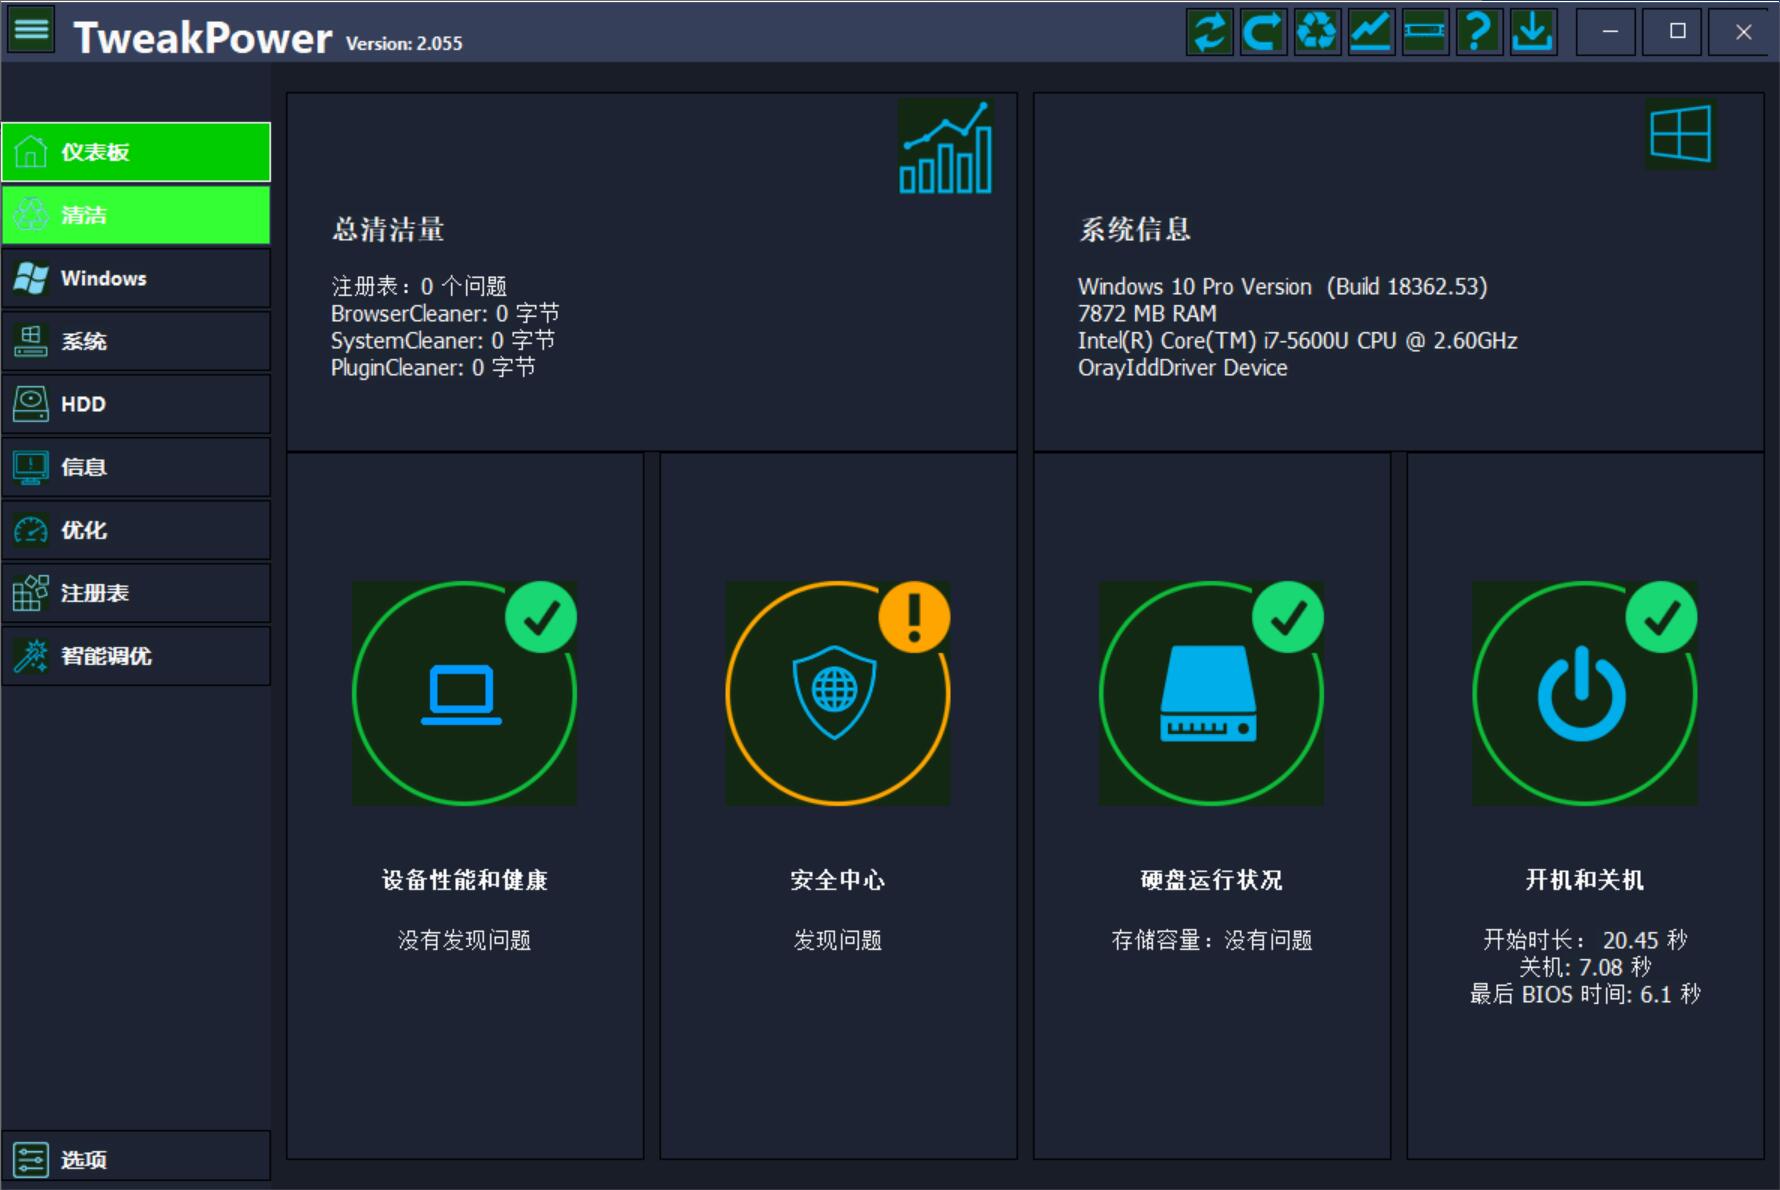The image size is (1780, 1190).
Task: Click the refresh/sync icon in the toolbar
Action: coord(1209,31)
